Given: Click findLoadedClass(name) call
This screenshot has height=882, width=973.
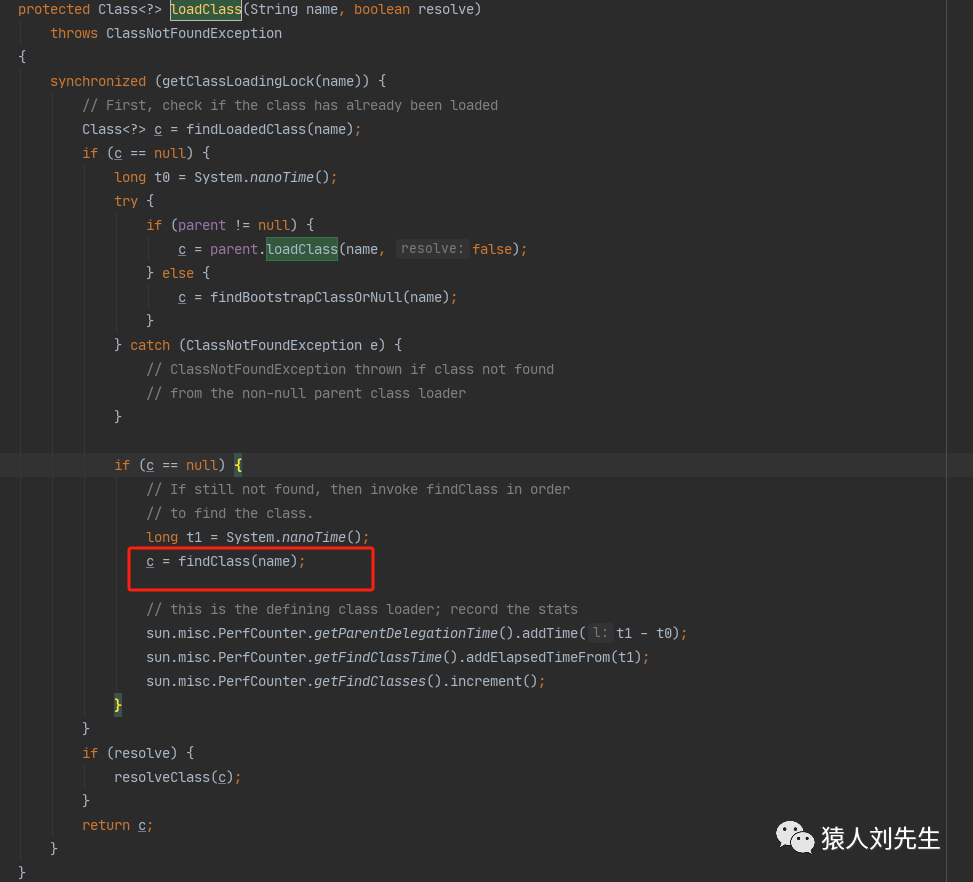Looking at the screenshot, I should click(x=270, y=129).
